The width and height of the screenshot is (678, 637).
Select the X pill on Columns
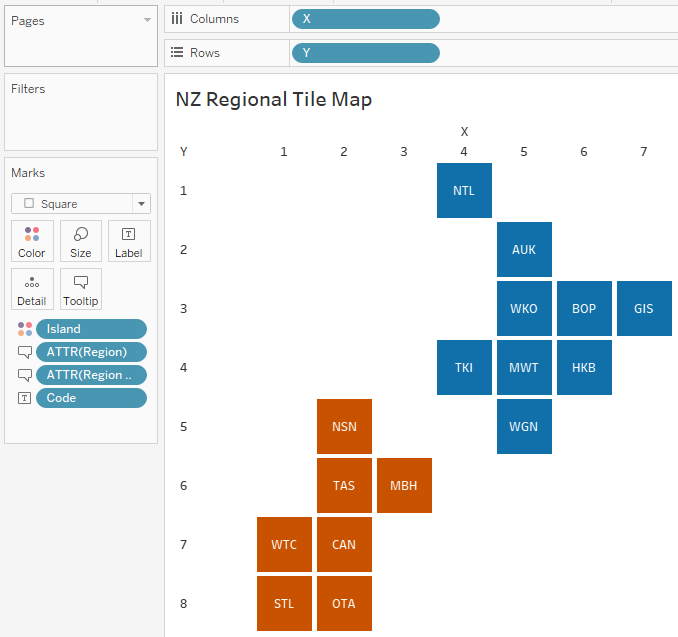tap(365, 19)
